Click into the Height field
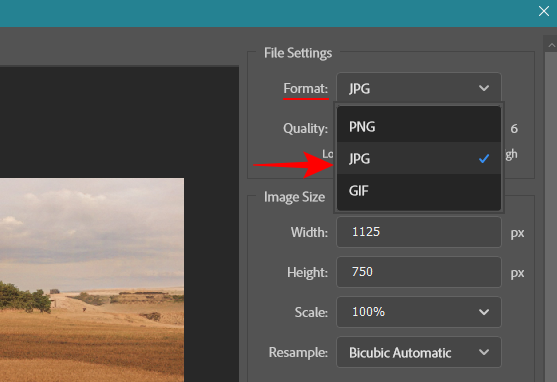Screen dimensions: 557x382 419,272
